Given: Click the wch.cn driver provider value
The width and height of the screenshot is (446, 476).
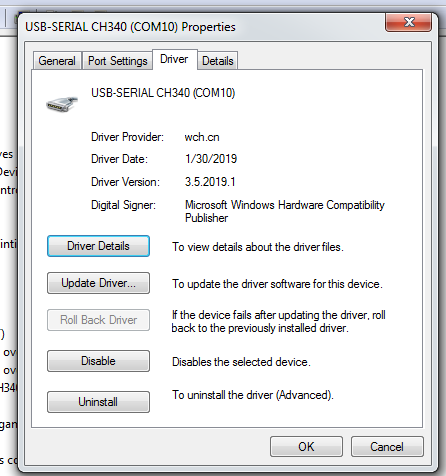Looking at the screenshot, I should coord(202,137).
